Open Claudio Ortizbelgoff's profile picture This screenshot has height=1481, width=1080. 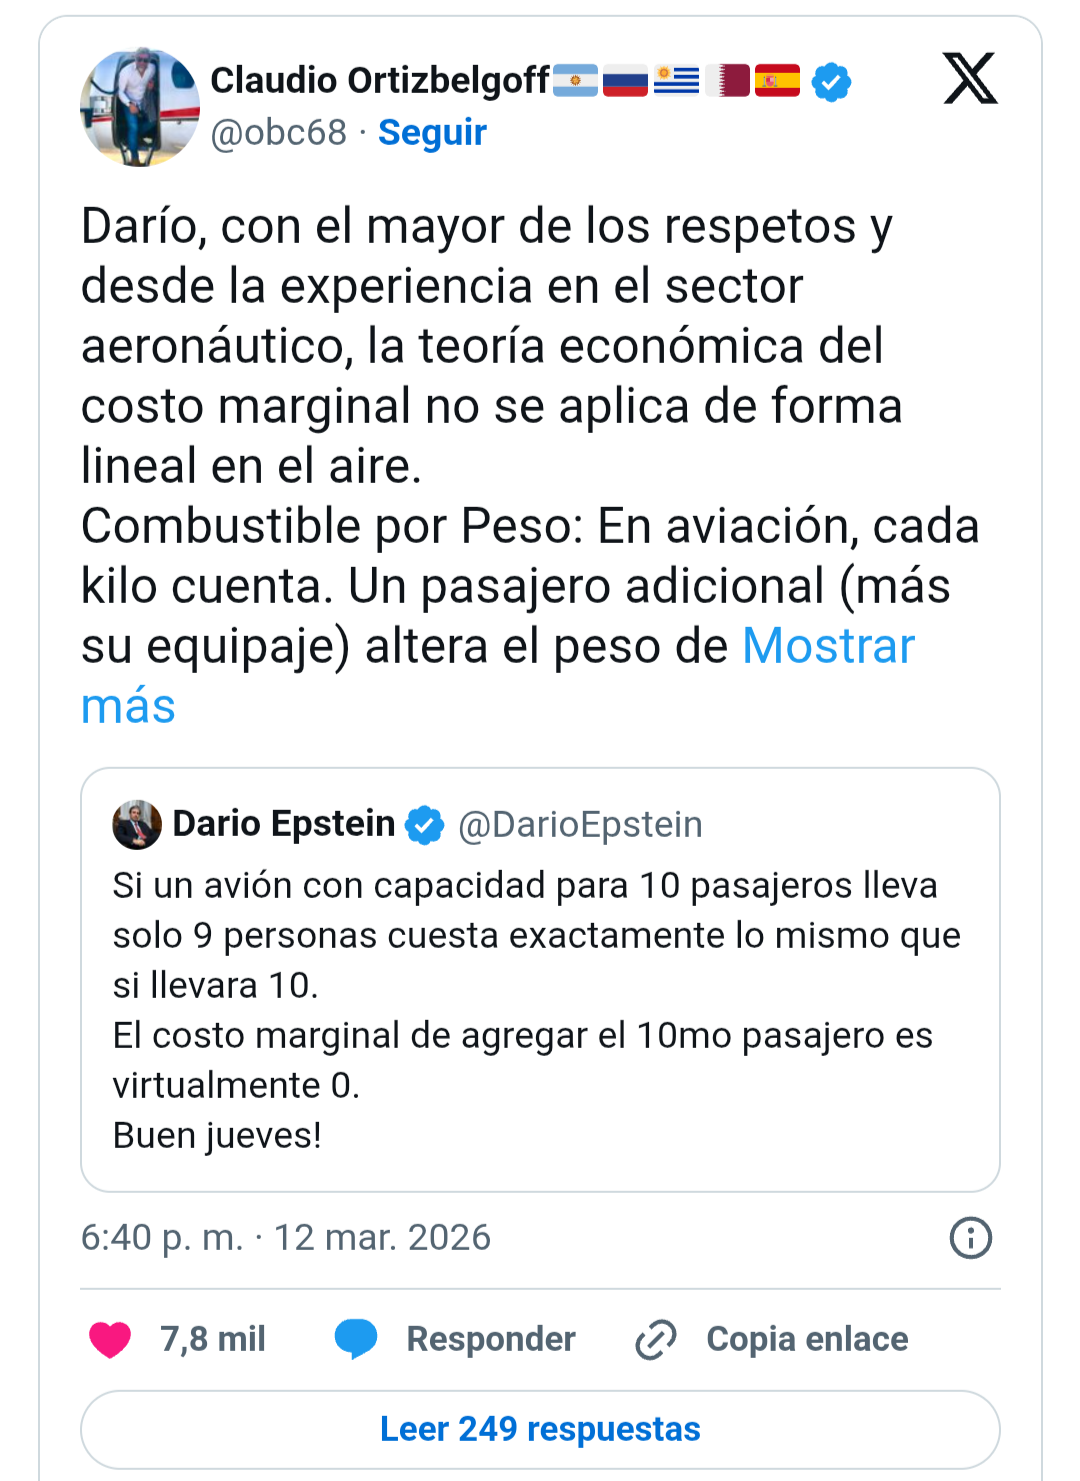point(139,106)
